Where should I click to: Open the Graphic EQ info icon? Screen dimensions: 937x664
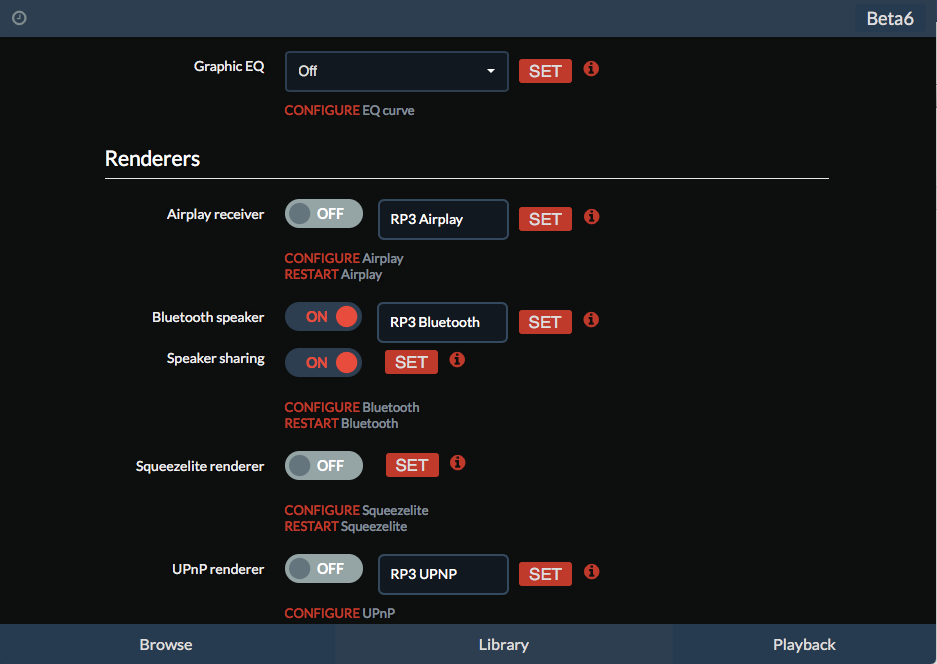pos(591,69)
